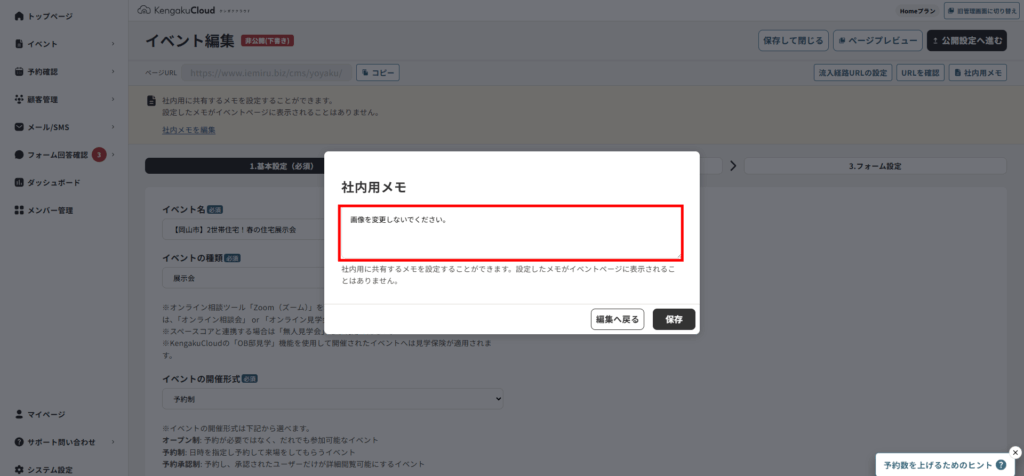The width and height of the screenshot is (1024, 476).
Task: Click the 顧客管理 people icon
Action: [x=19, y=99]
